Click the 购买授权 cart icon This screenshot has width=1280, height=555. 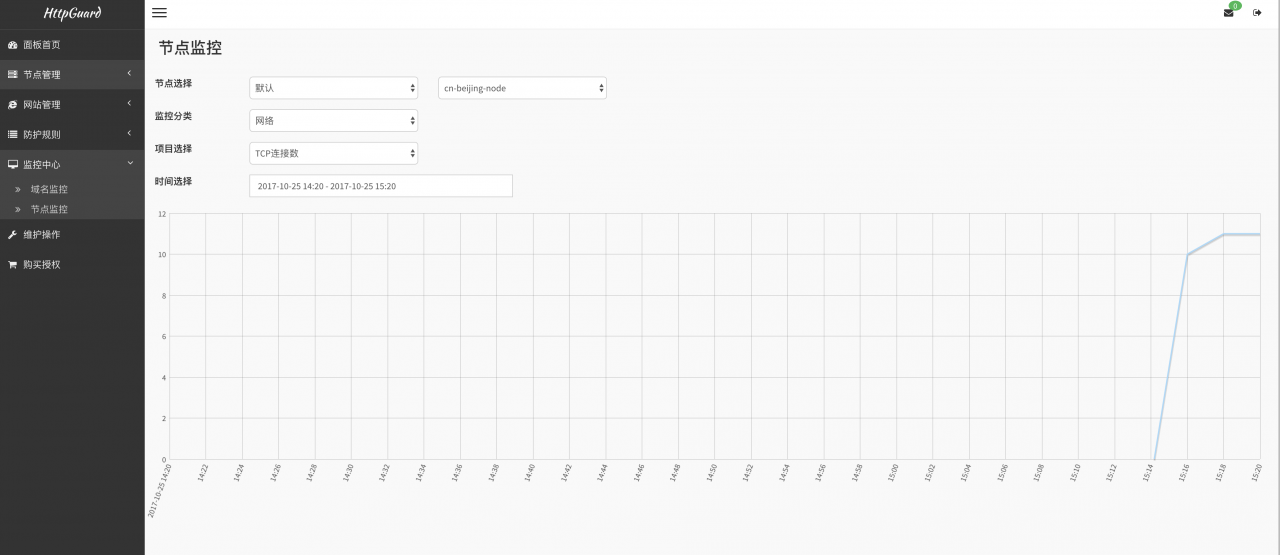[x=12, y=265]
